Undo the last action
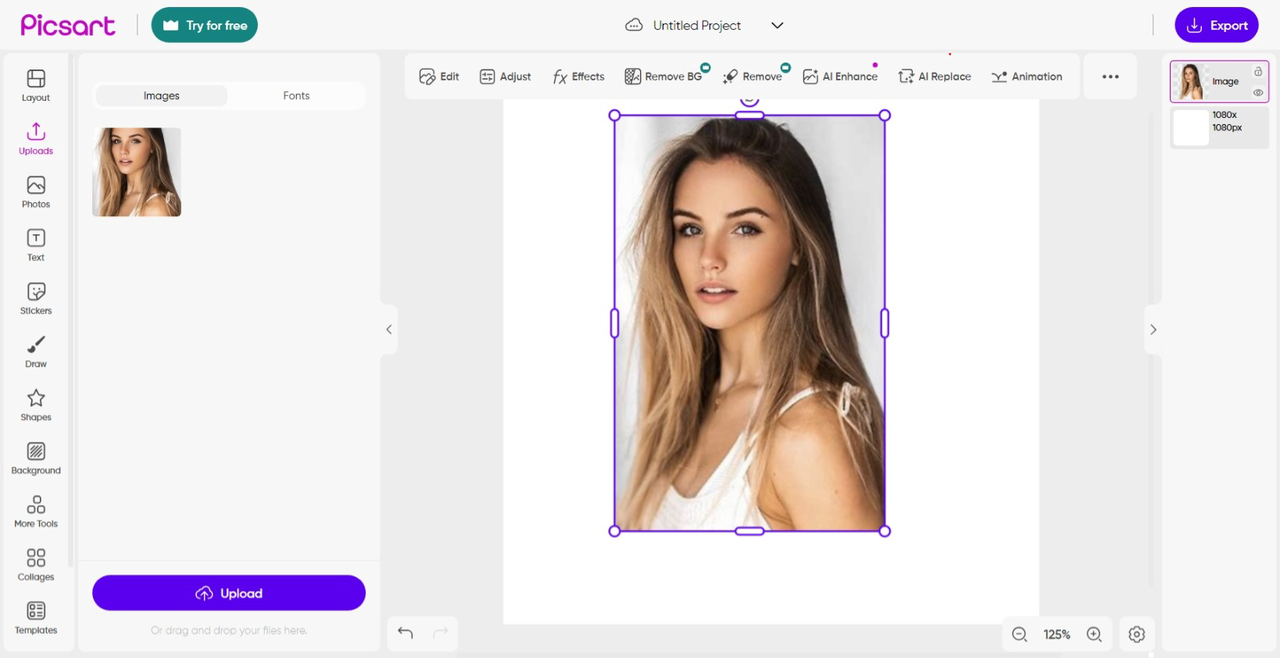Image resolution: width=1280 pixels, height=658 pixels. click(405, 632)
